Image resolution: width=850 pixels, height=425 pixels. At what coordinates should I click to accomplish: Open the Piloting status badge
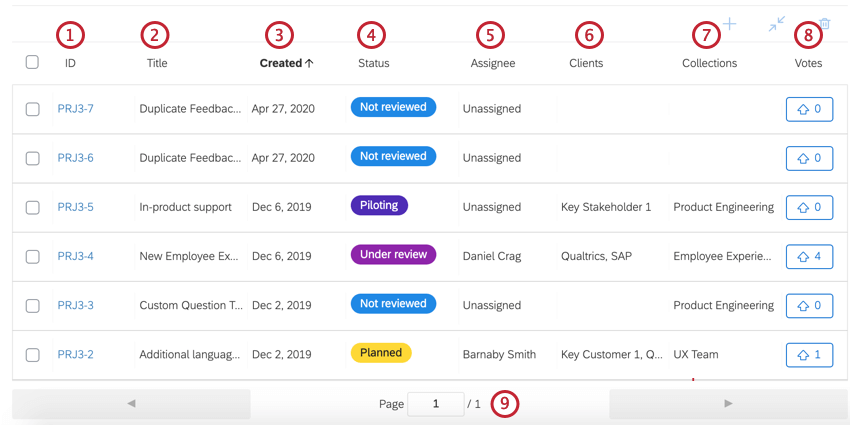[x=379, y=205]
